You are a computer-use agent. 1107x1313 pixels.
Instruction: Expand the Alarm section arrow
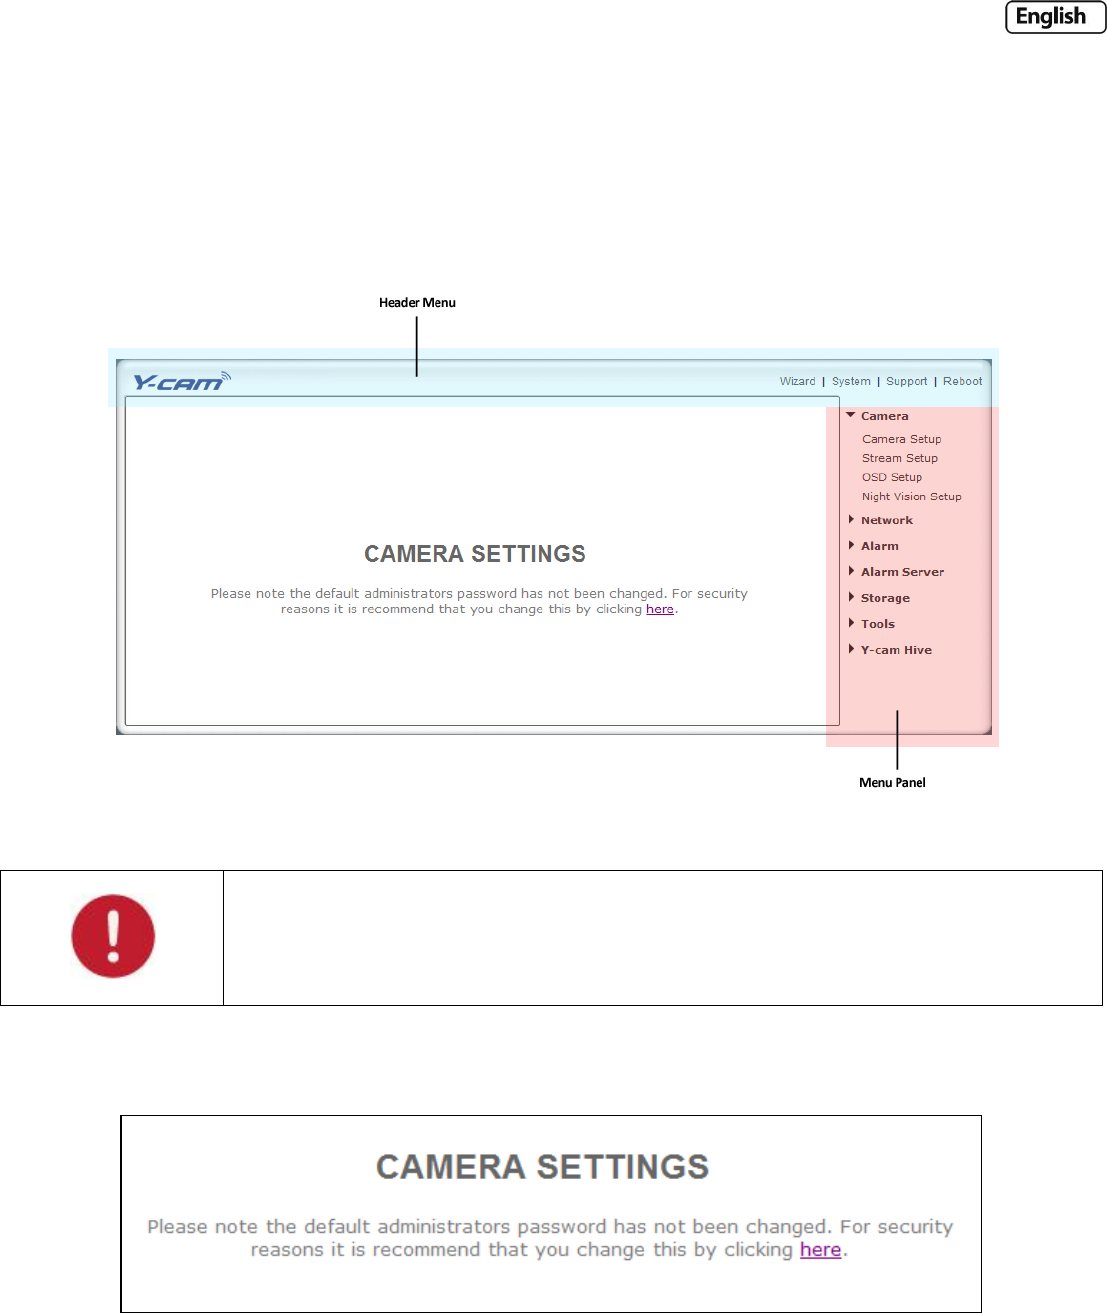(851, 546)
